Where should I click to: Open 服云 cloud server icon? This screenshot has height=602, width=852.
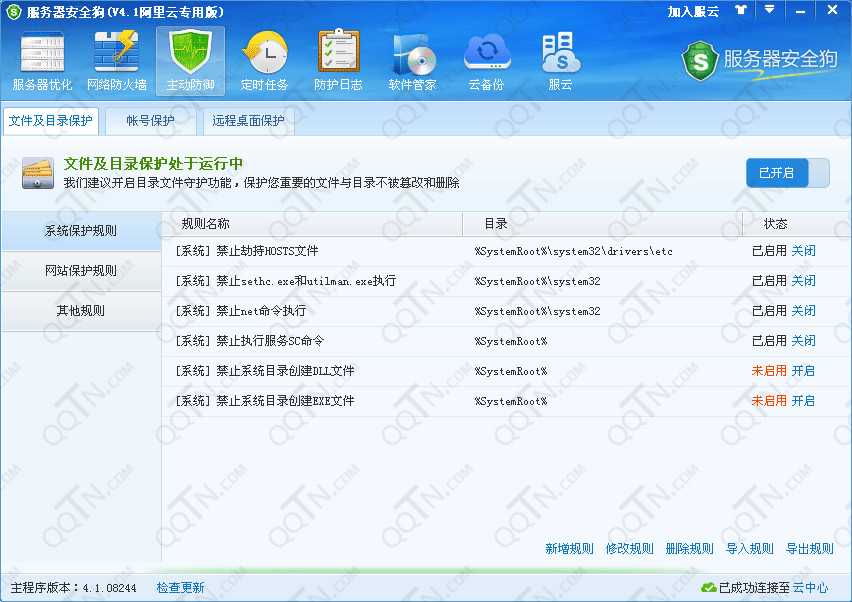point(560,61)
